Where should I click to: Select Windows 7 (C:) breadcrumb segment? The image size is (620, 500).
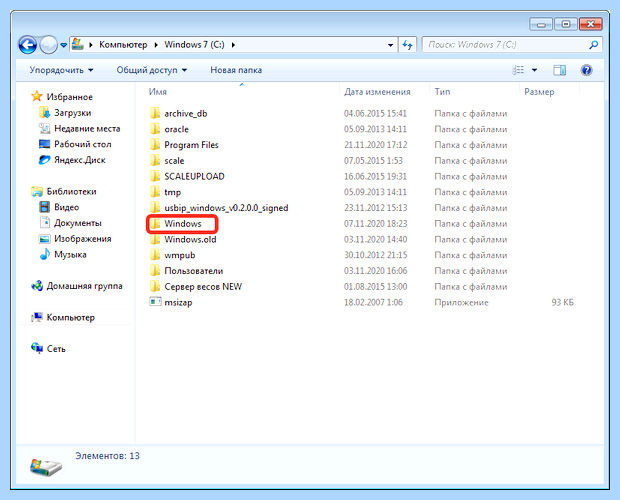point(194,45)
